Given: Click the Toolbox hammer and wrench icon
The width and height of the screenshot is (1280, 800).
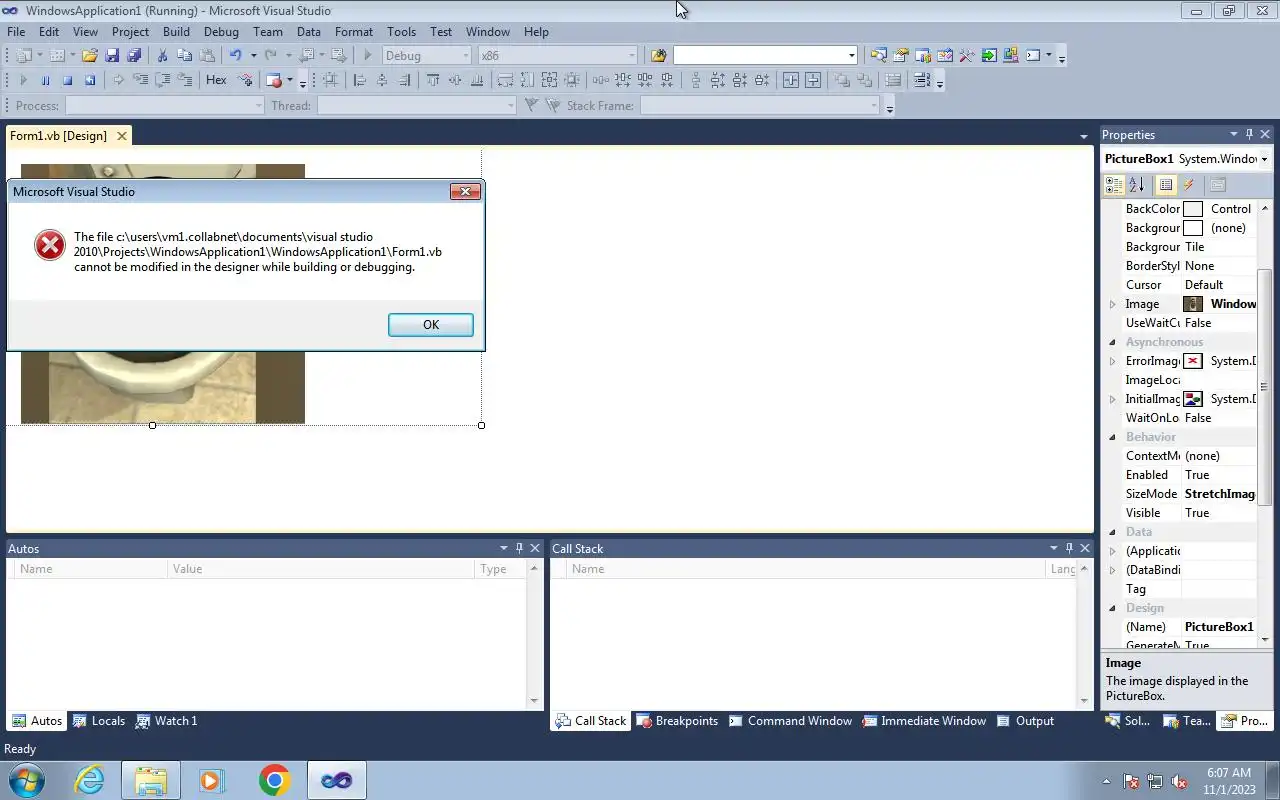Looking at the screenshot, I should [x=966, y=55].
